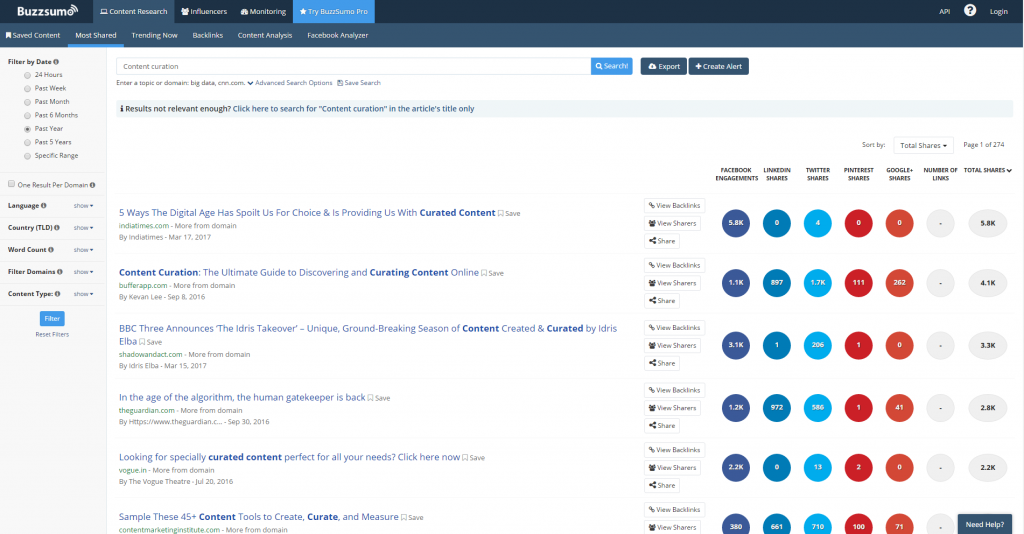Click info icon beside Filter Domains

click(60, 272)
